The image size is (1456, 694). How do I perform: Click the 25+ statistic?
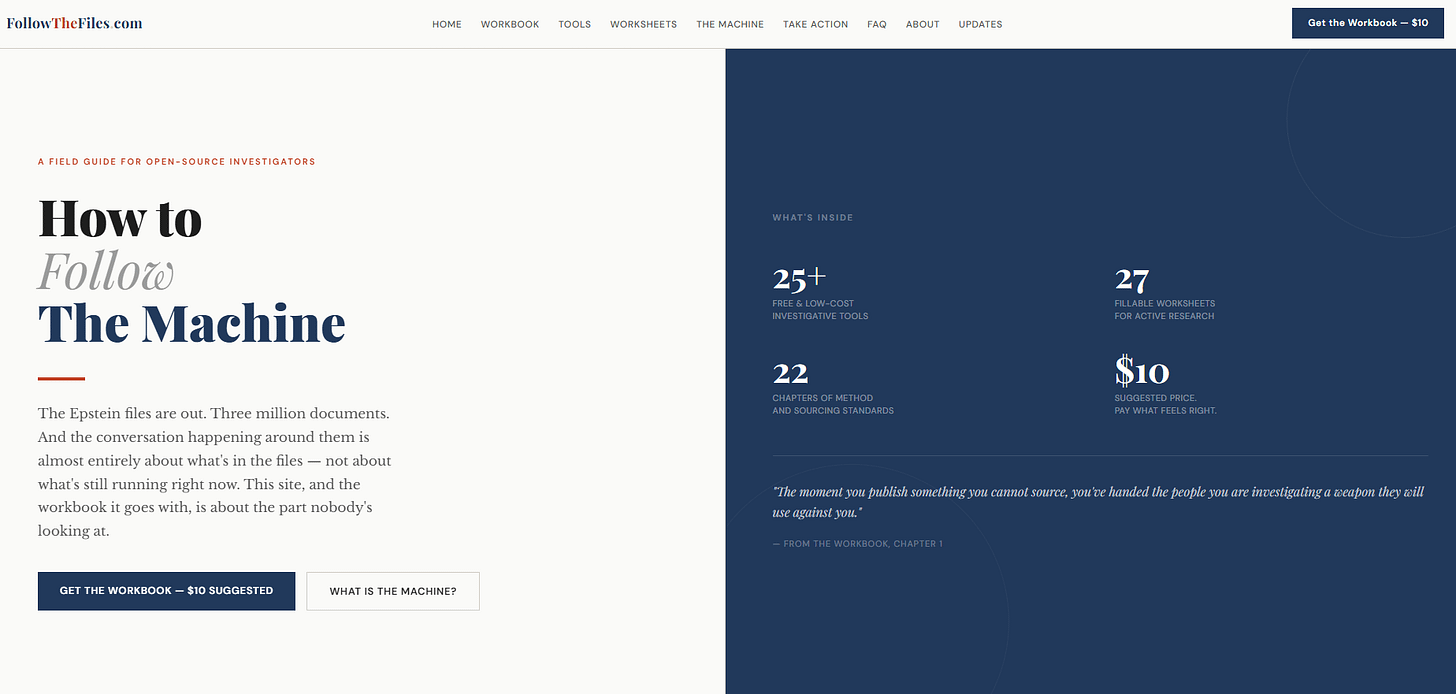tap(799, 278)
